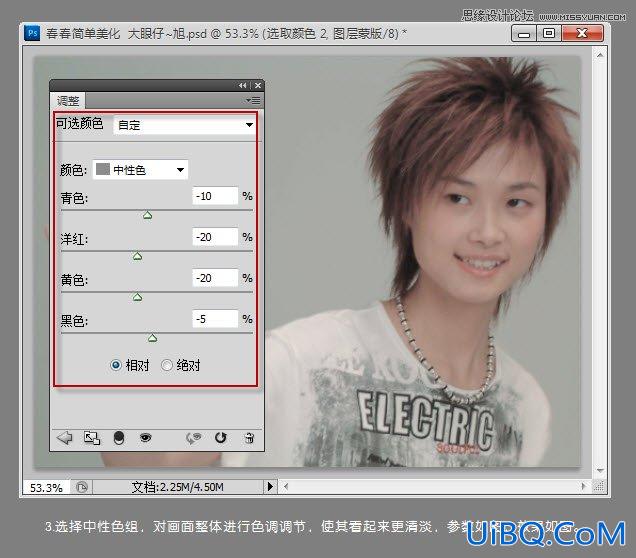Click the 青色 slider handle
The height and width of the screenshot is (558, 636).
click(148, 215)
